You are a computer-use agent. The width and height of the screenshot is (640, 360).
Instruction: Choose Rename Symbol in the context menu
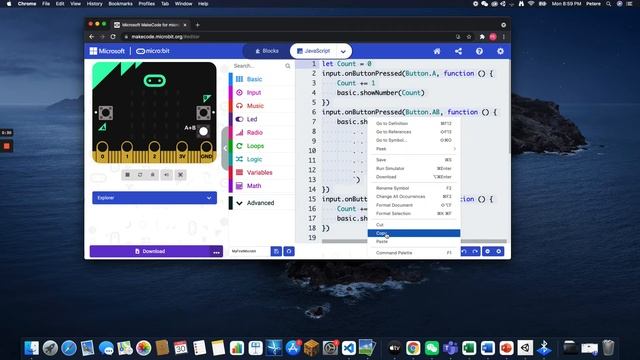(x=414, y=188)
